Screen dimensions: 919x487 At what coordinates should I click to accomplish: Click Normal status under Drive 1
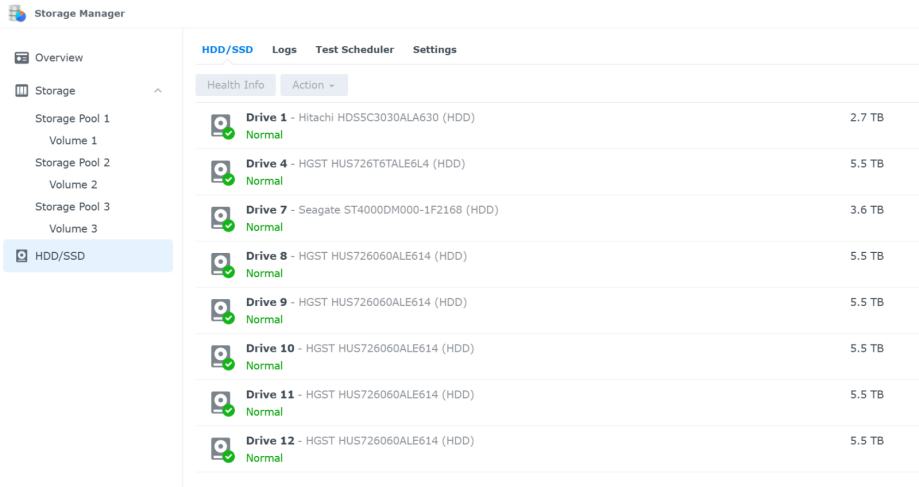(x=264, y=135)
